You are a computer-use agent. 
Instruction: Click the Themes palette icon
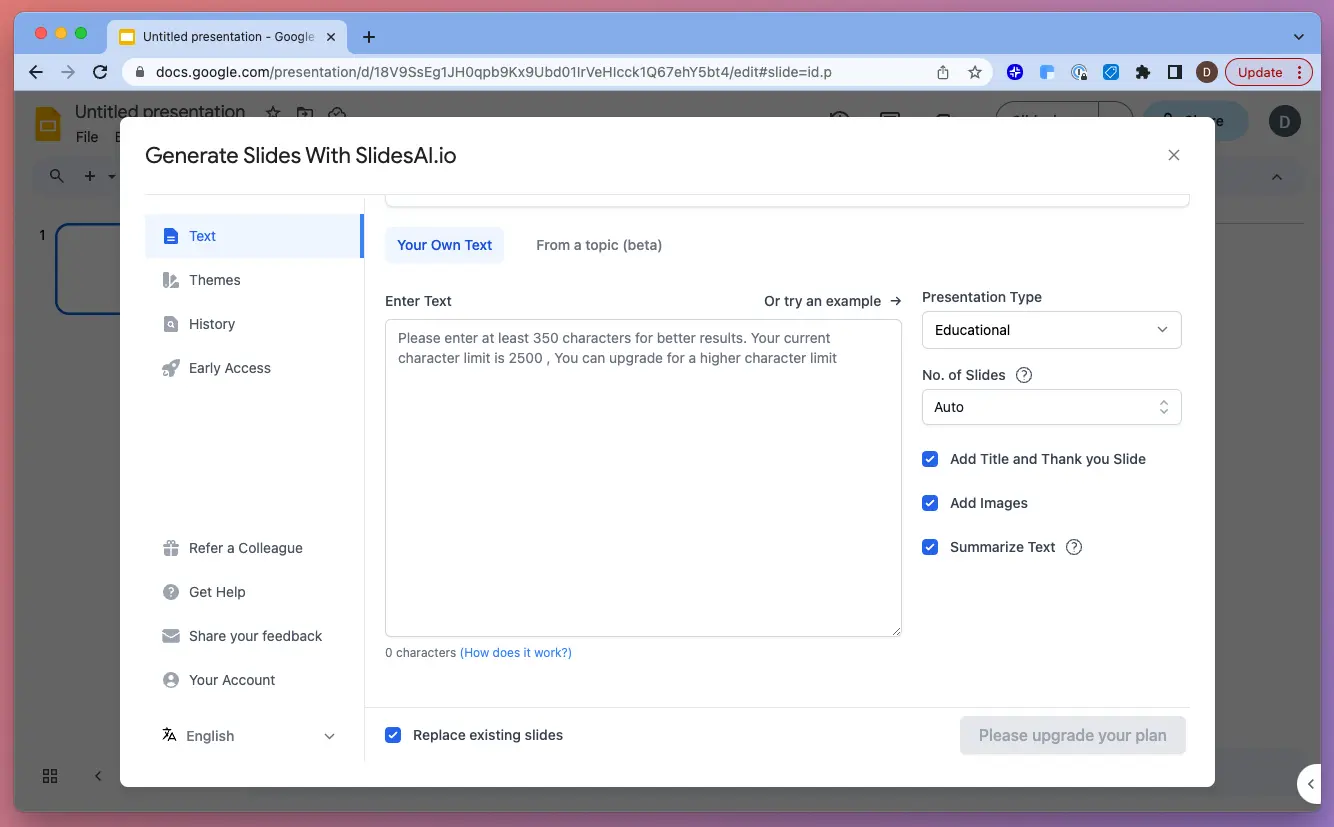pos(170,280)
